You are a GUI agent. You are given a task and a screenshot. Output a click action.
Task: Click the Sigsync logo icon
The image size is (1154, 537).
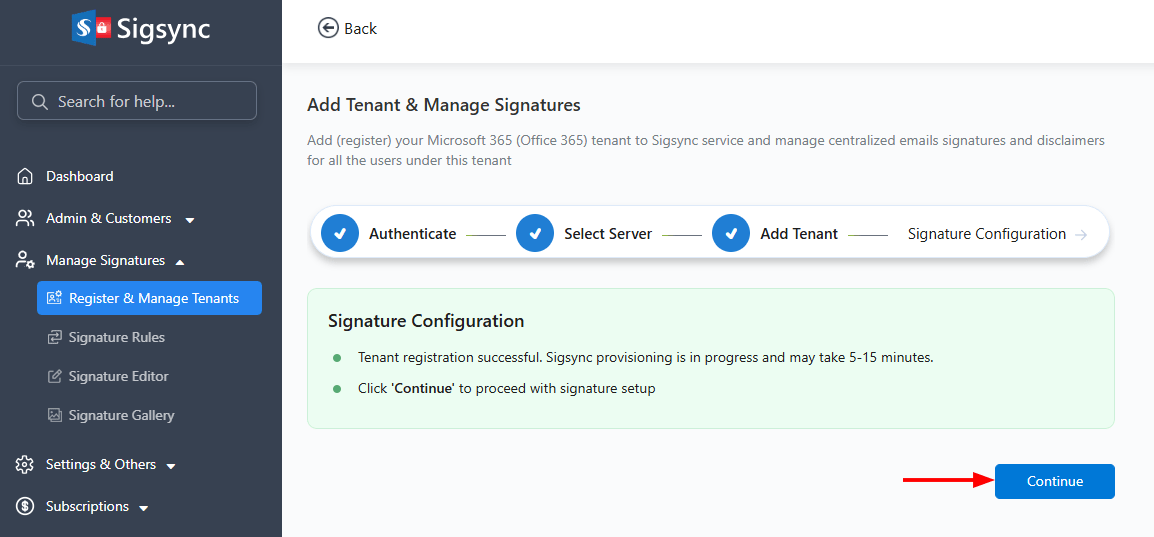pos(91,28)
